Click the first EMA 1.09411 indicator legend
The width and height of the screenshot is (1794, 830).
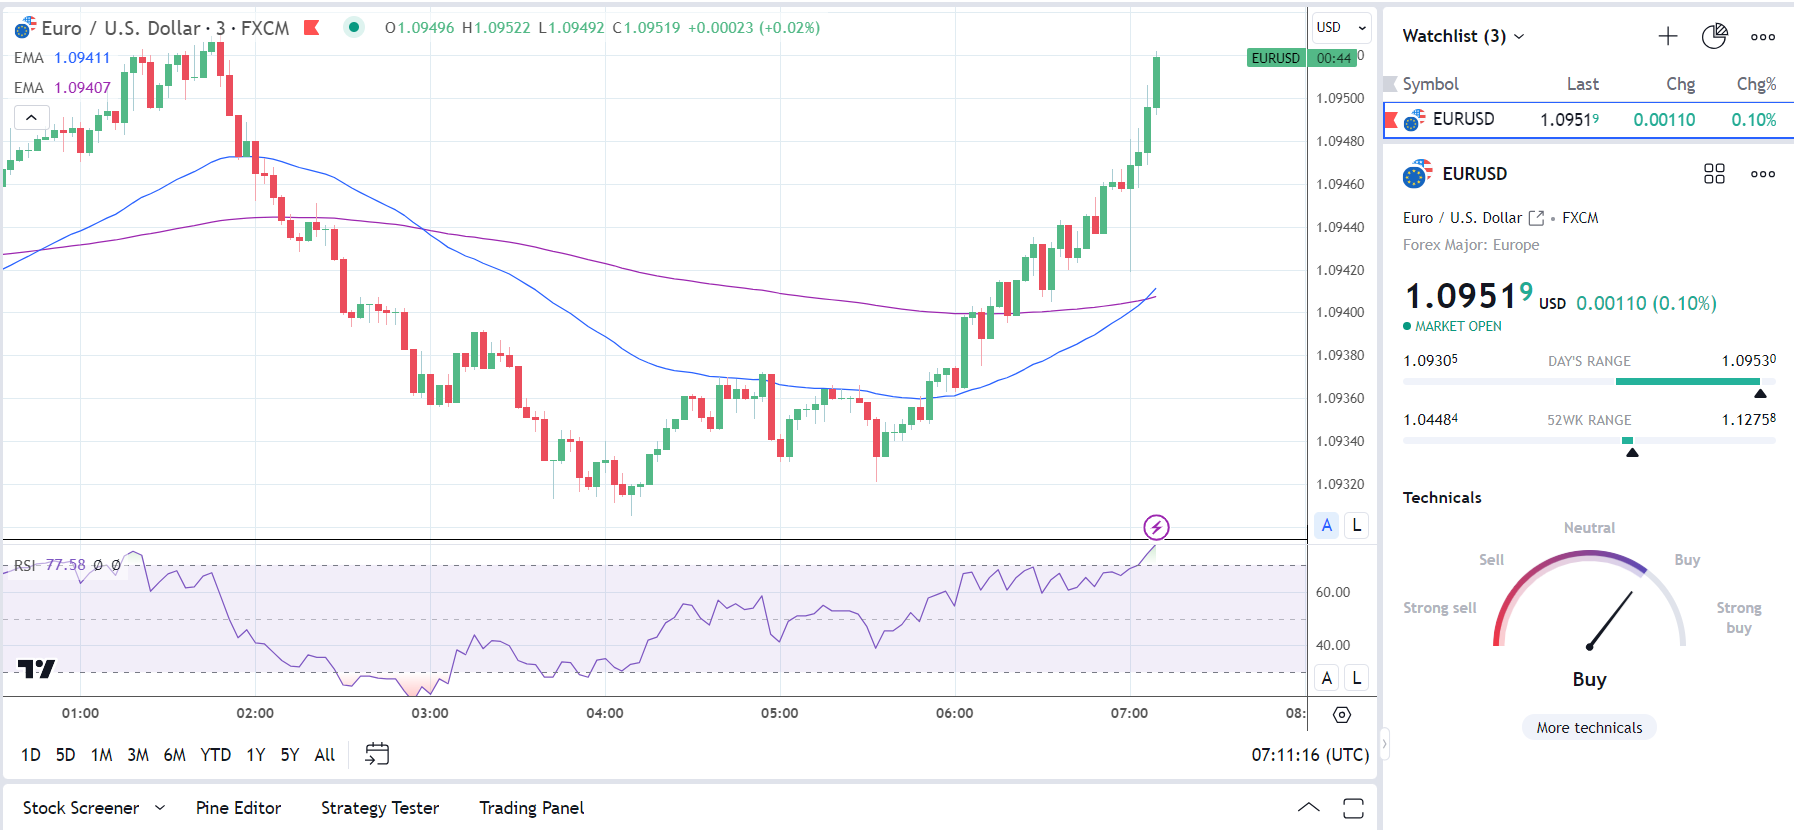[62, 58]
